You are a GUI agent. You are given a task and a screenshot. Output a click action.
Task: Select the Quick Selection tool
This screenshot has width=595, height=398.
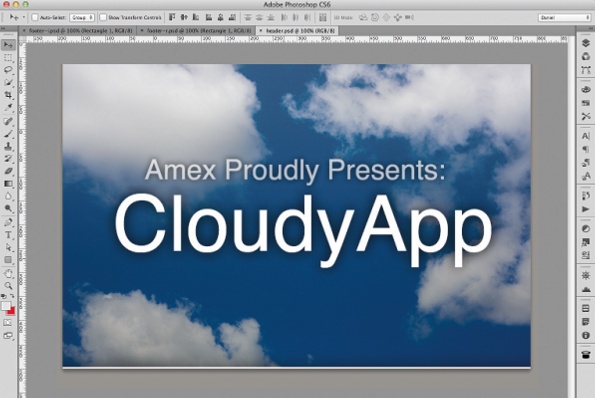[8, 82]
